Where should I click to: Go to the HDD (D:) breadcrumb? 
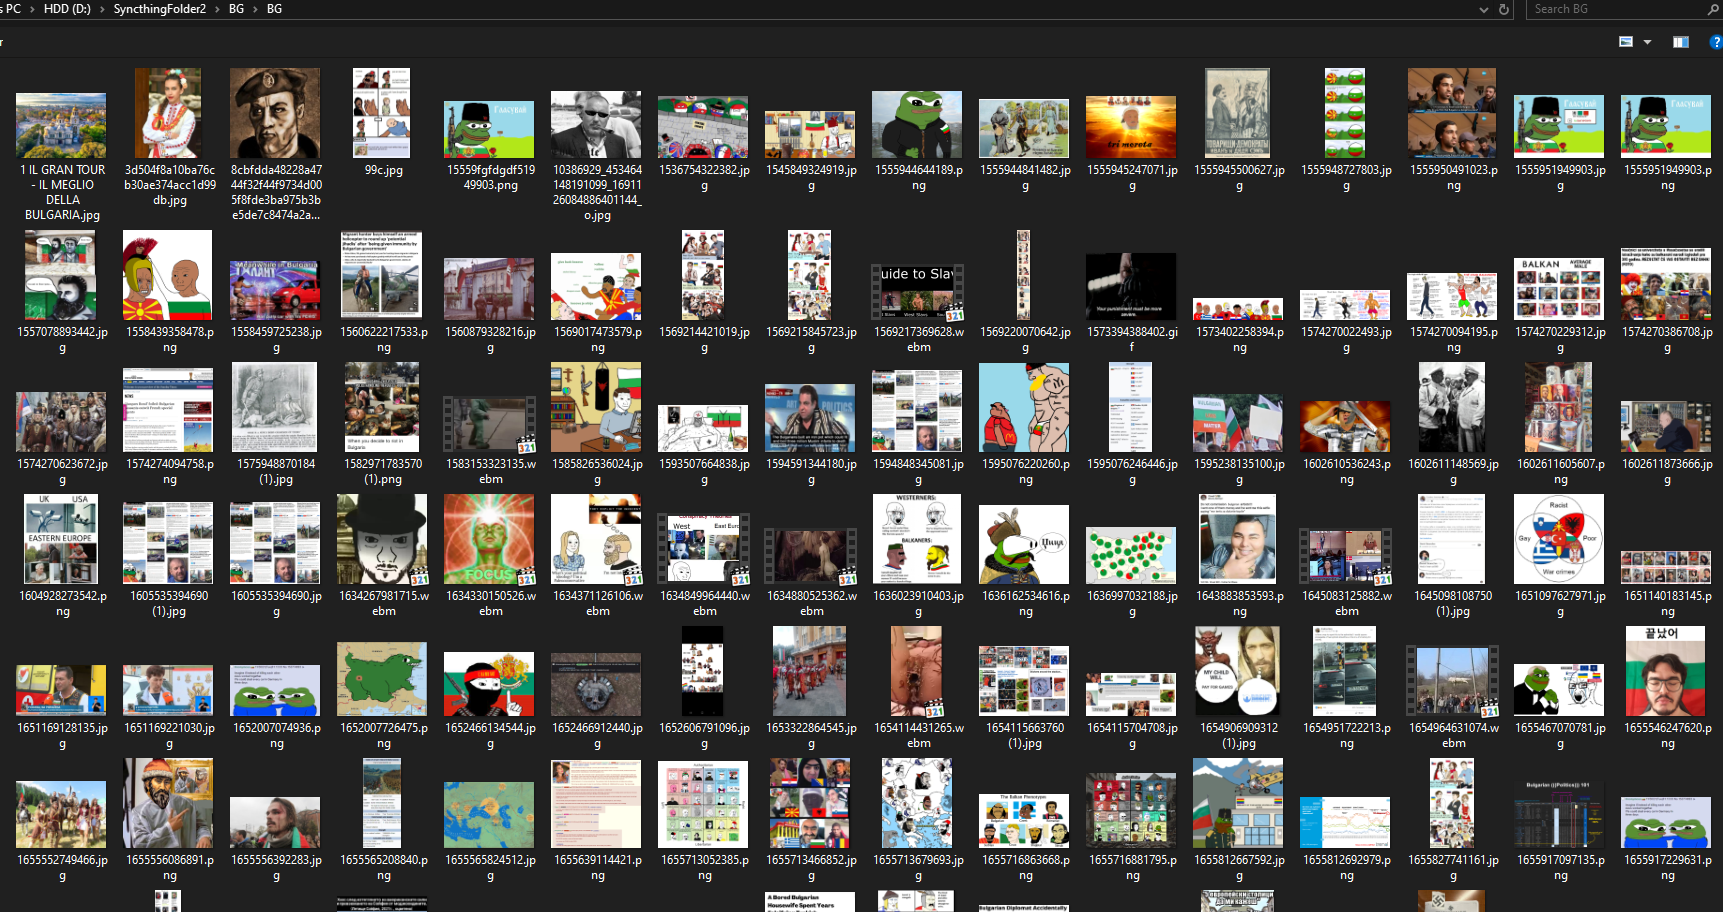point(67,9)
